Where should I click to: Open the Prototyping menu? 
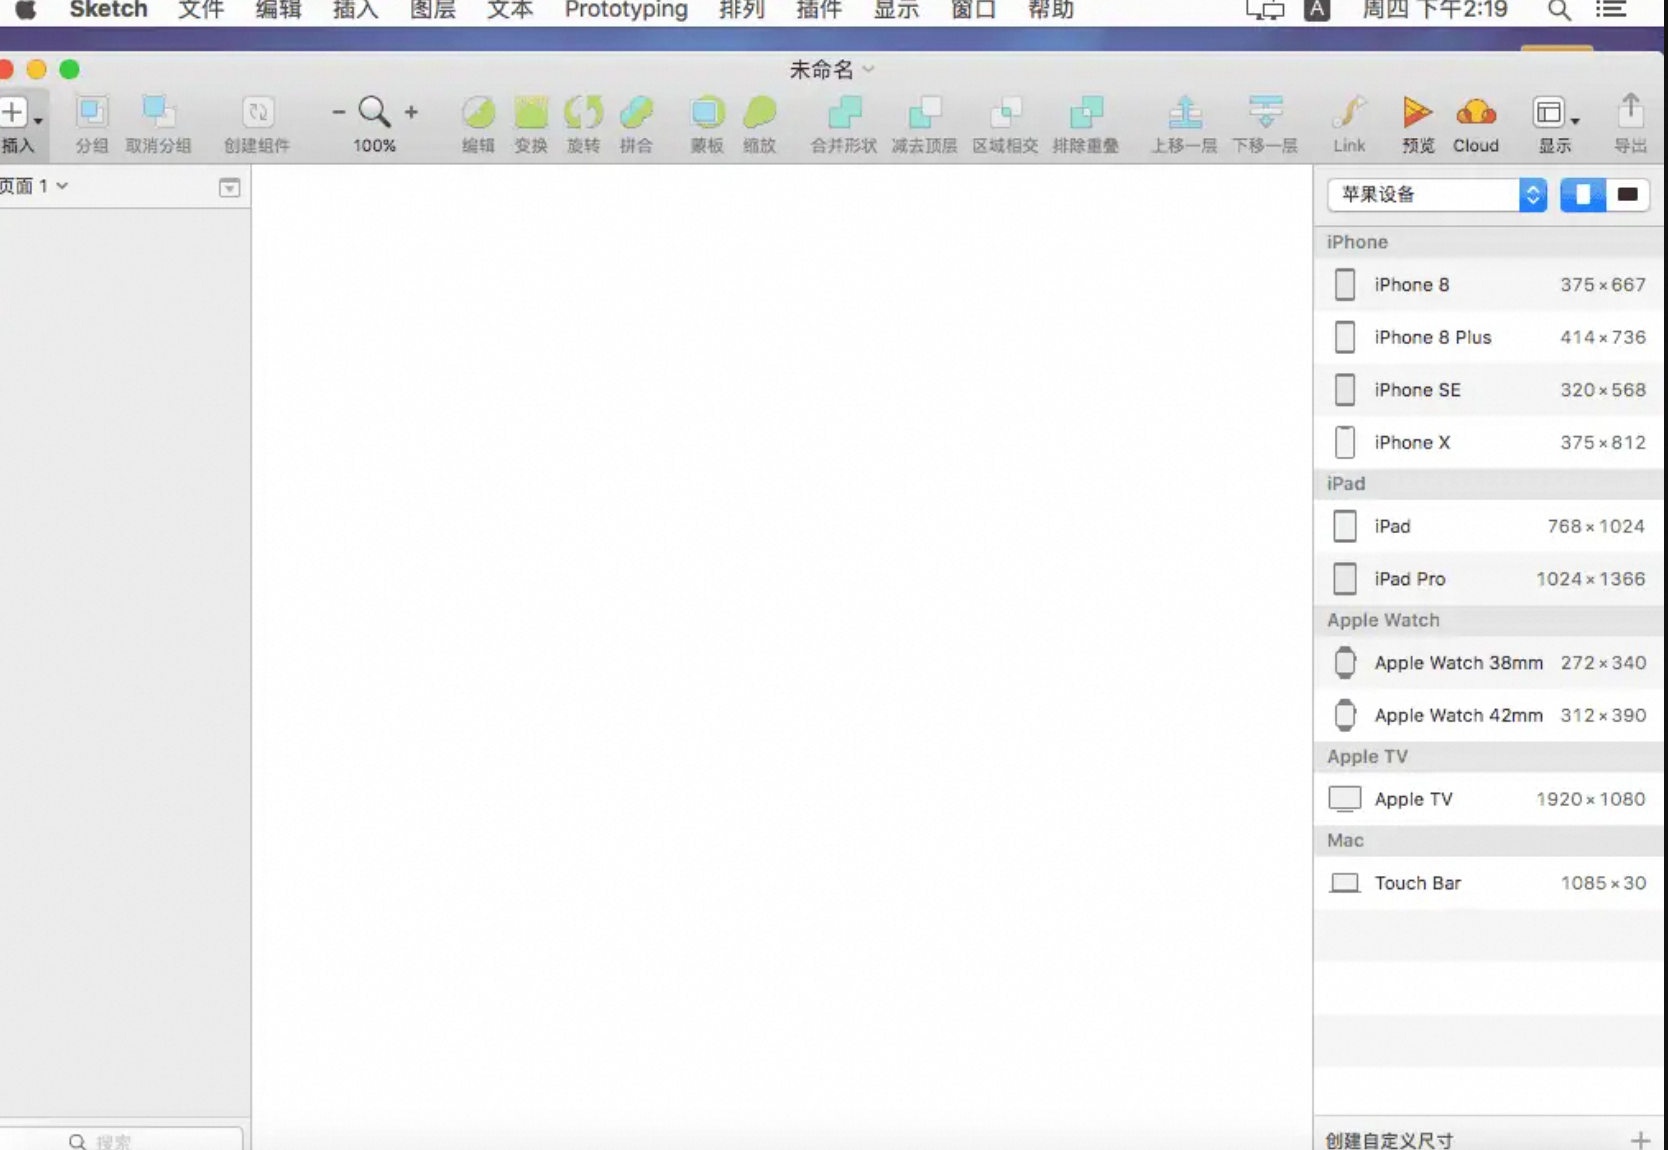point(626,10)
